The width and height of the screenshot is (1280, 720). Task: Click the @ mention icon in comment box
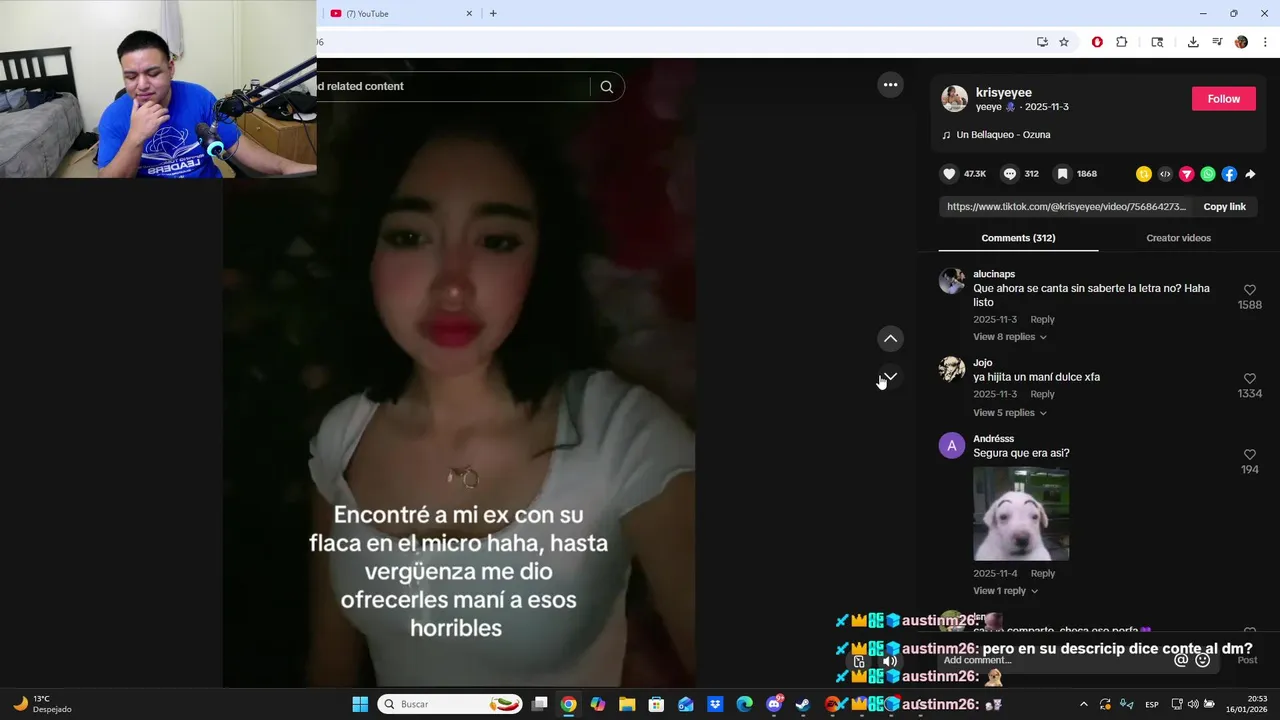click(1181, 660)
